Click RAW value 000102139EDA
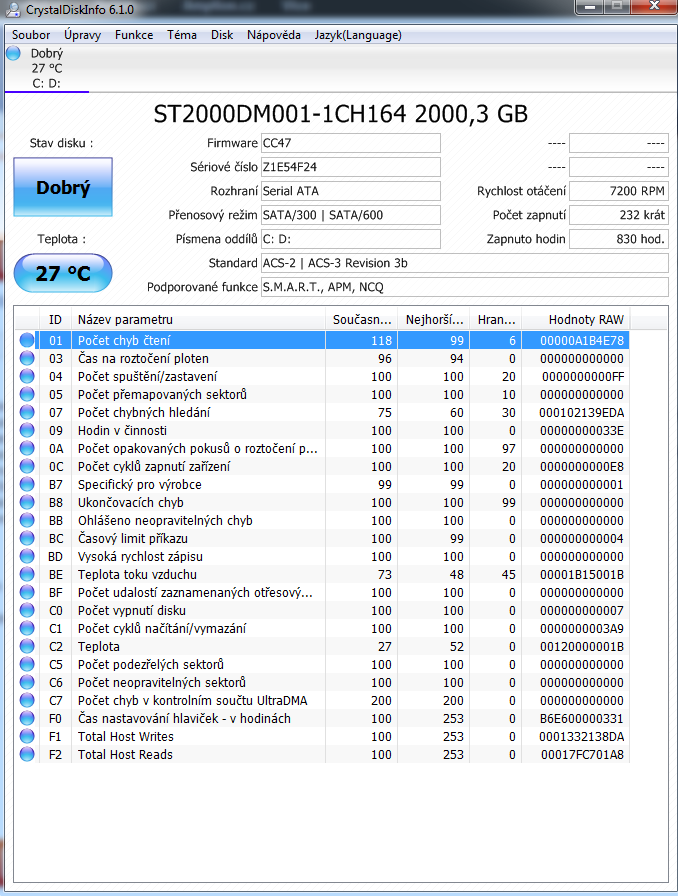This screenshot has width=678, height=896. [581, 413]
